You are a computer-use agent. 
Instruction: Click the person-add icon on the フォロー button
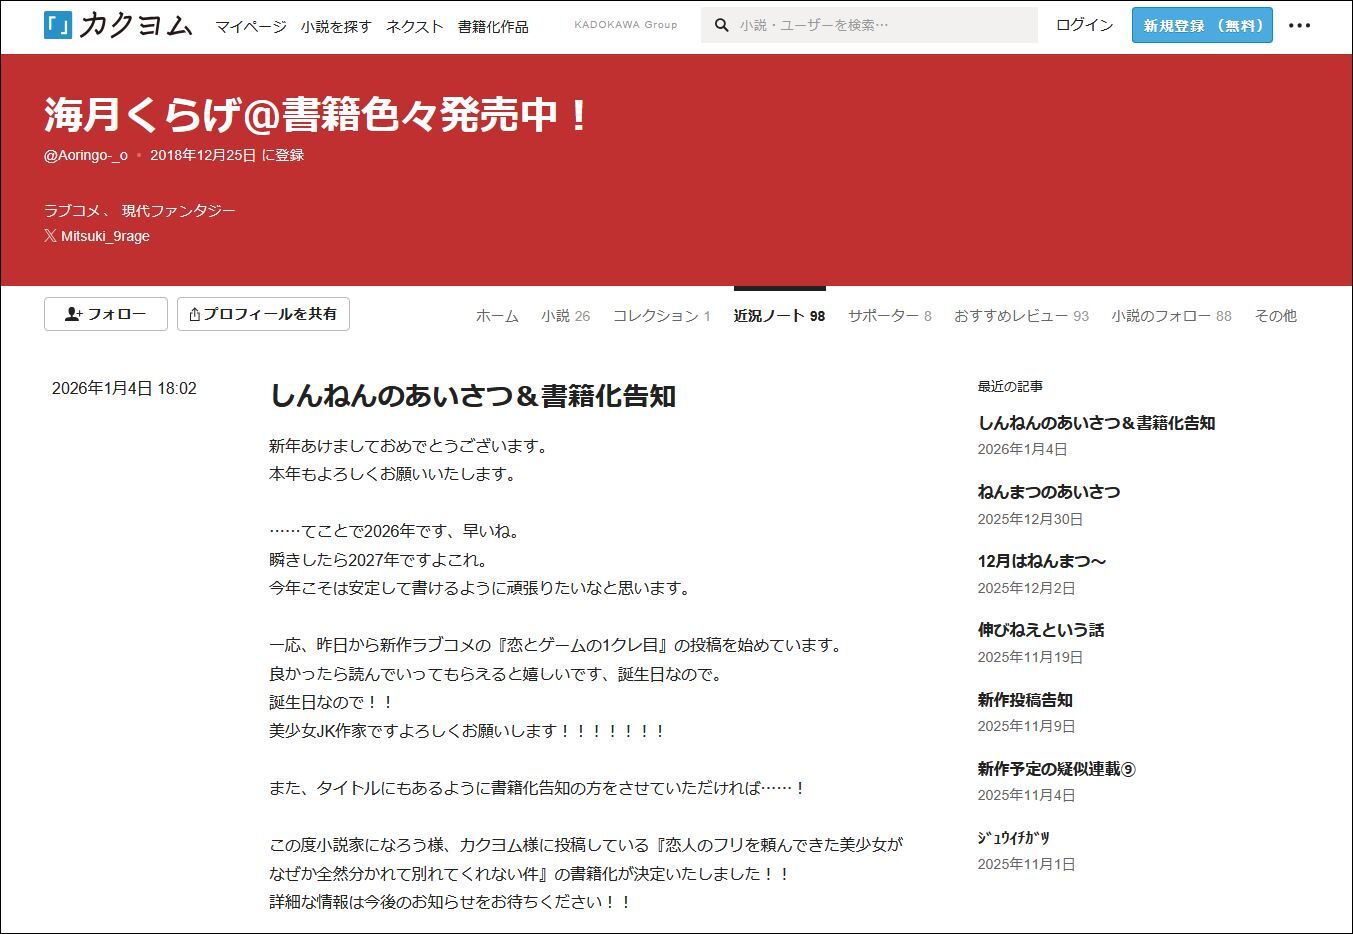coord(75,314)
